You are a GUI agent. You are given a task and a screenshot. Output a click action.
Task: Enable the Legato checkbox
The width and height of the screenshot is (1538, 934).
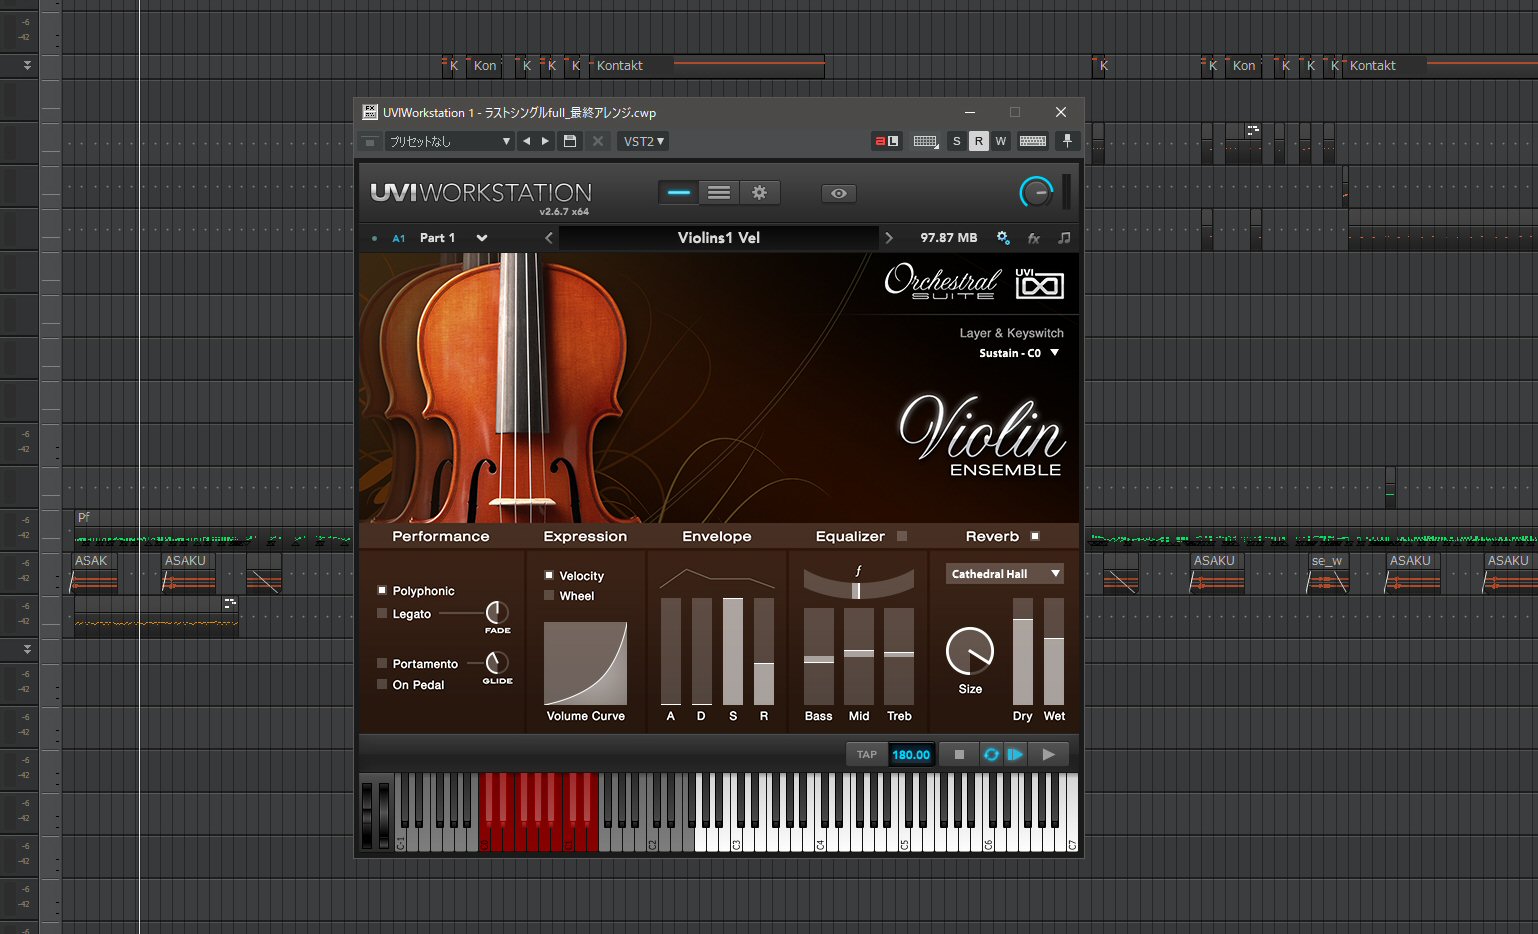coord(381,613)
